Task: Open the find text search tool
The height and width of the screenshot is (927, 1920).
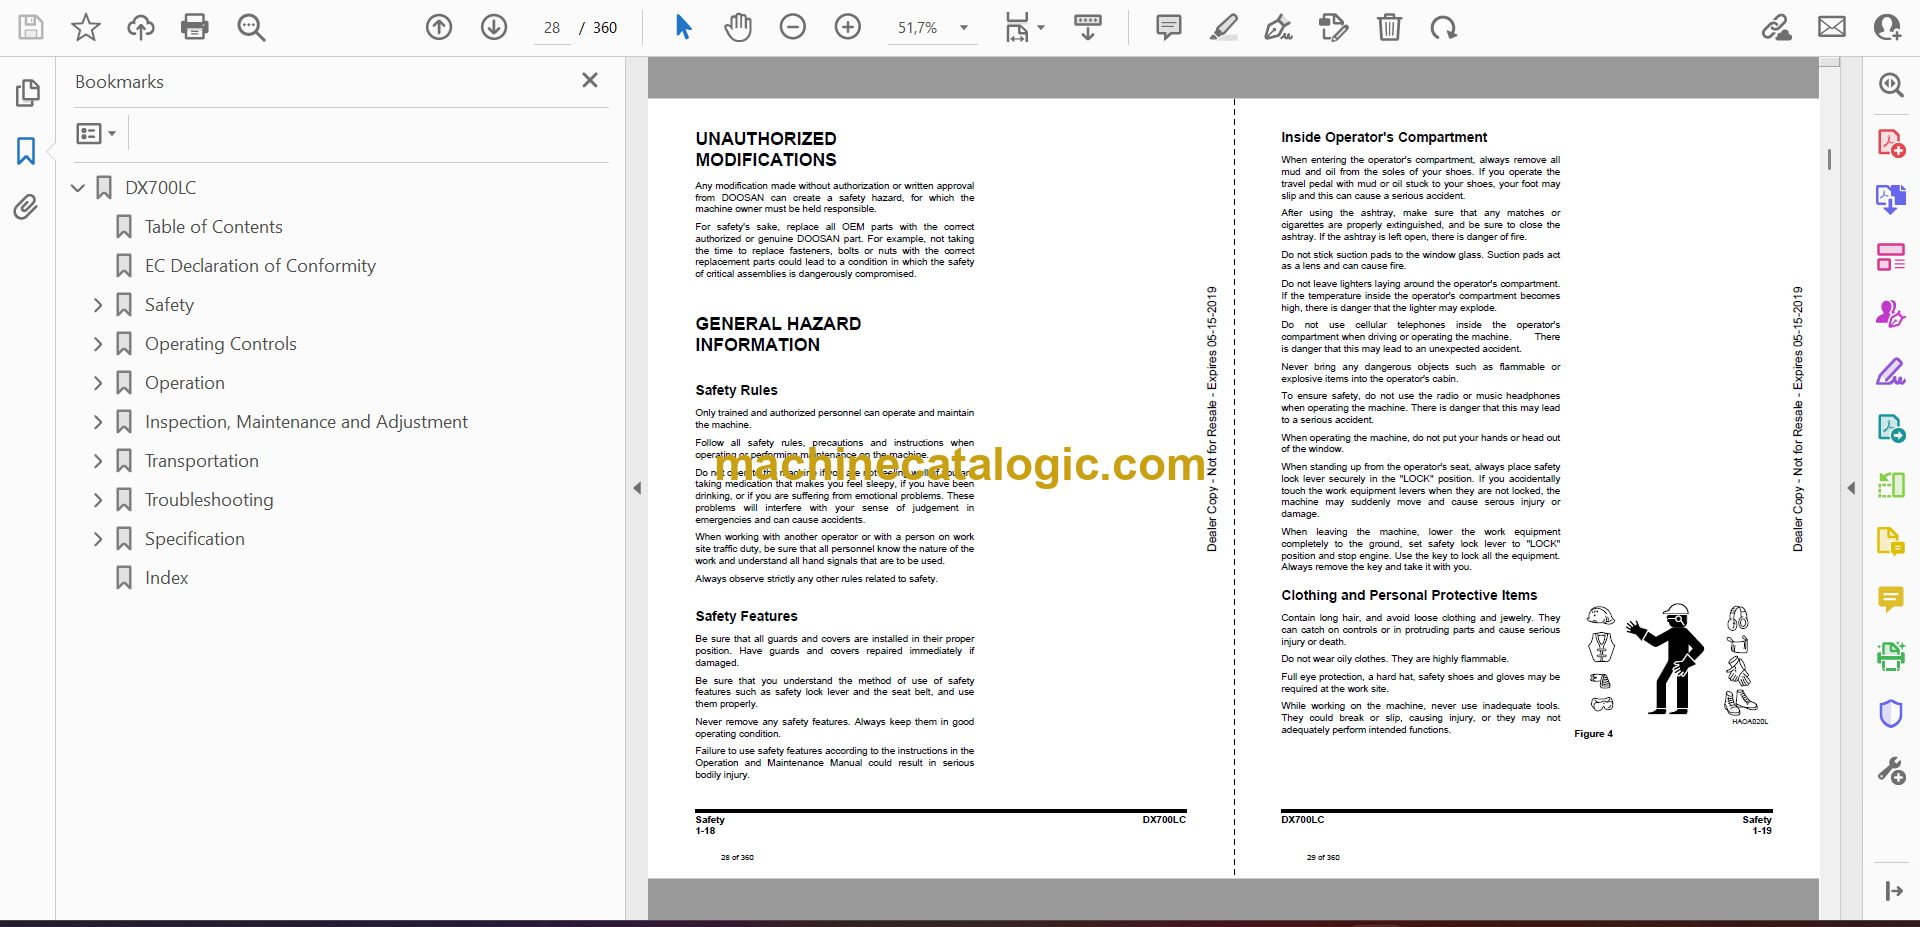Action: (x=251, y=27)
